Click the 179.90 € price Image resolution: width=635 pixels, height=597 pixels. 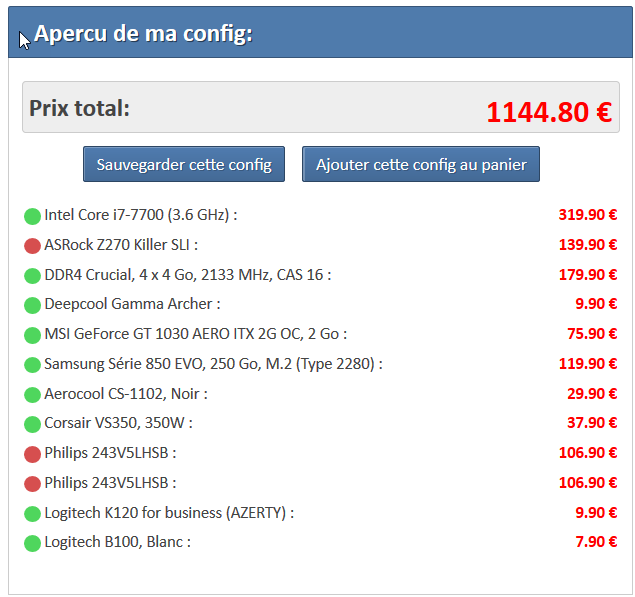(x=588, y=275)
